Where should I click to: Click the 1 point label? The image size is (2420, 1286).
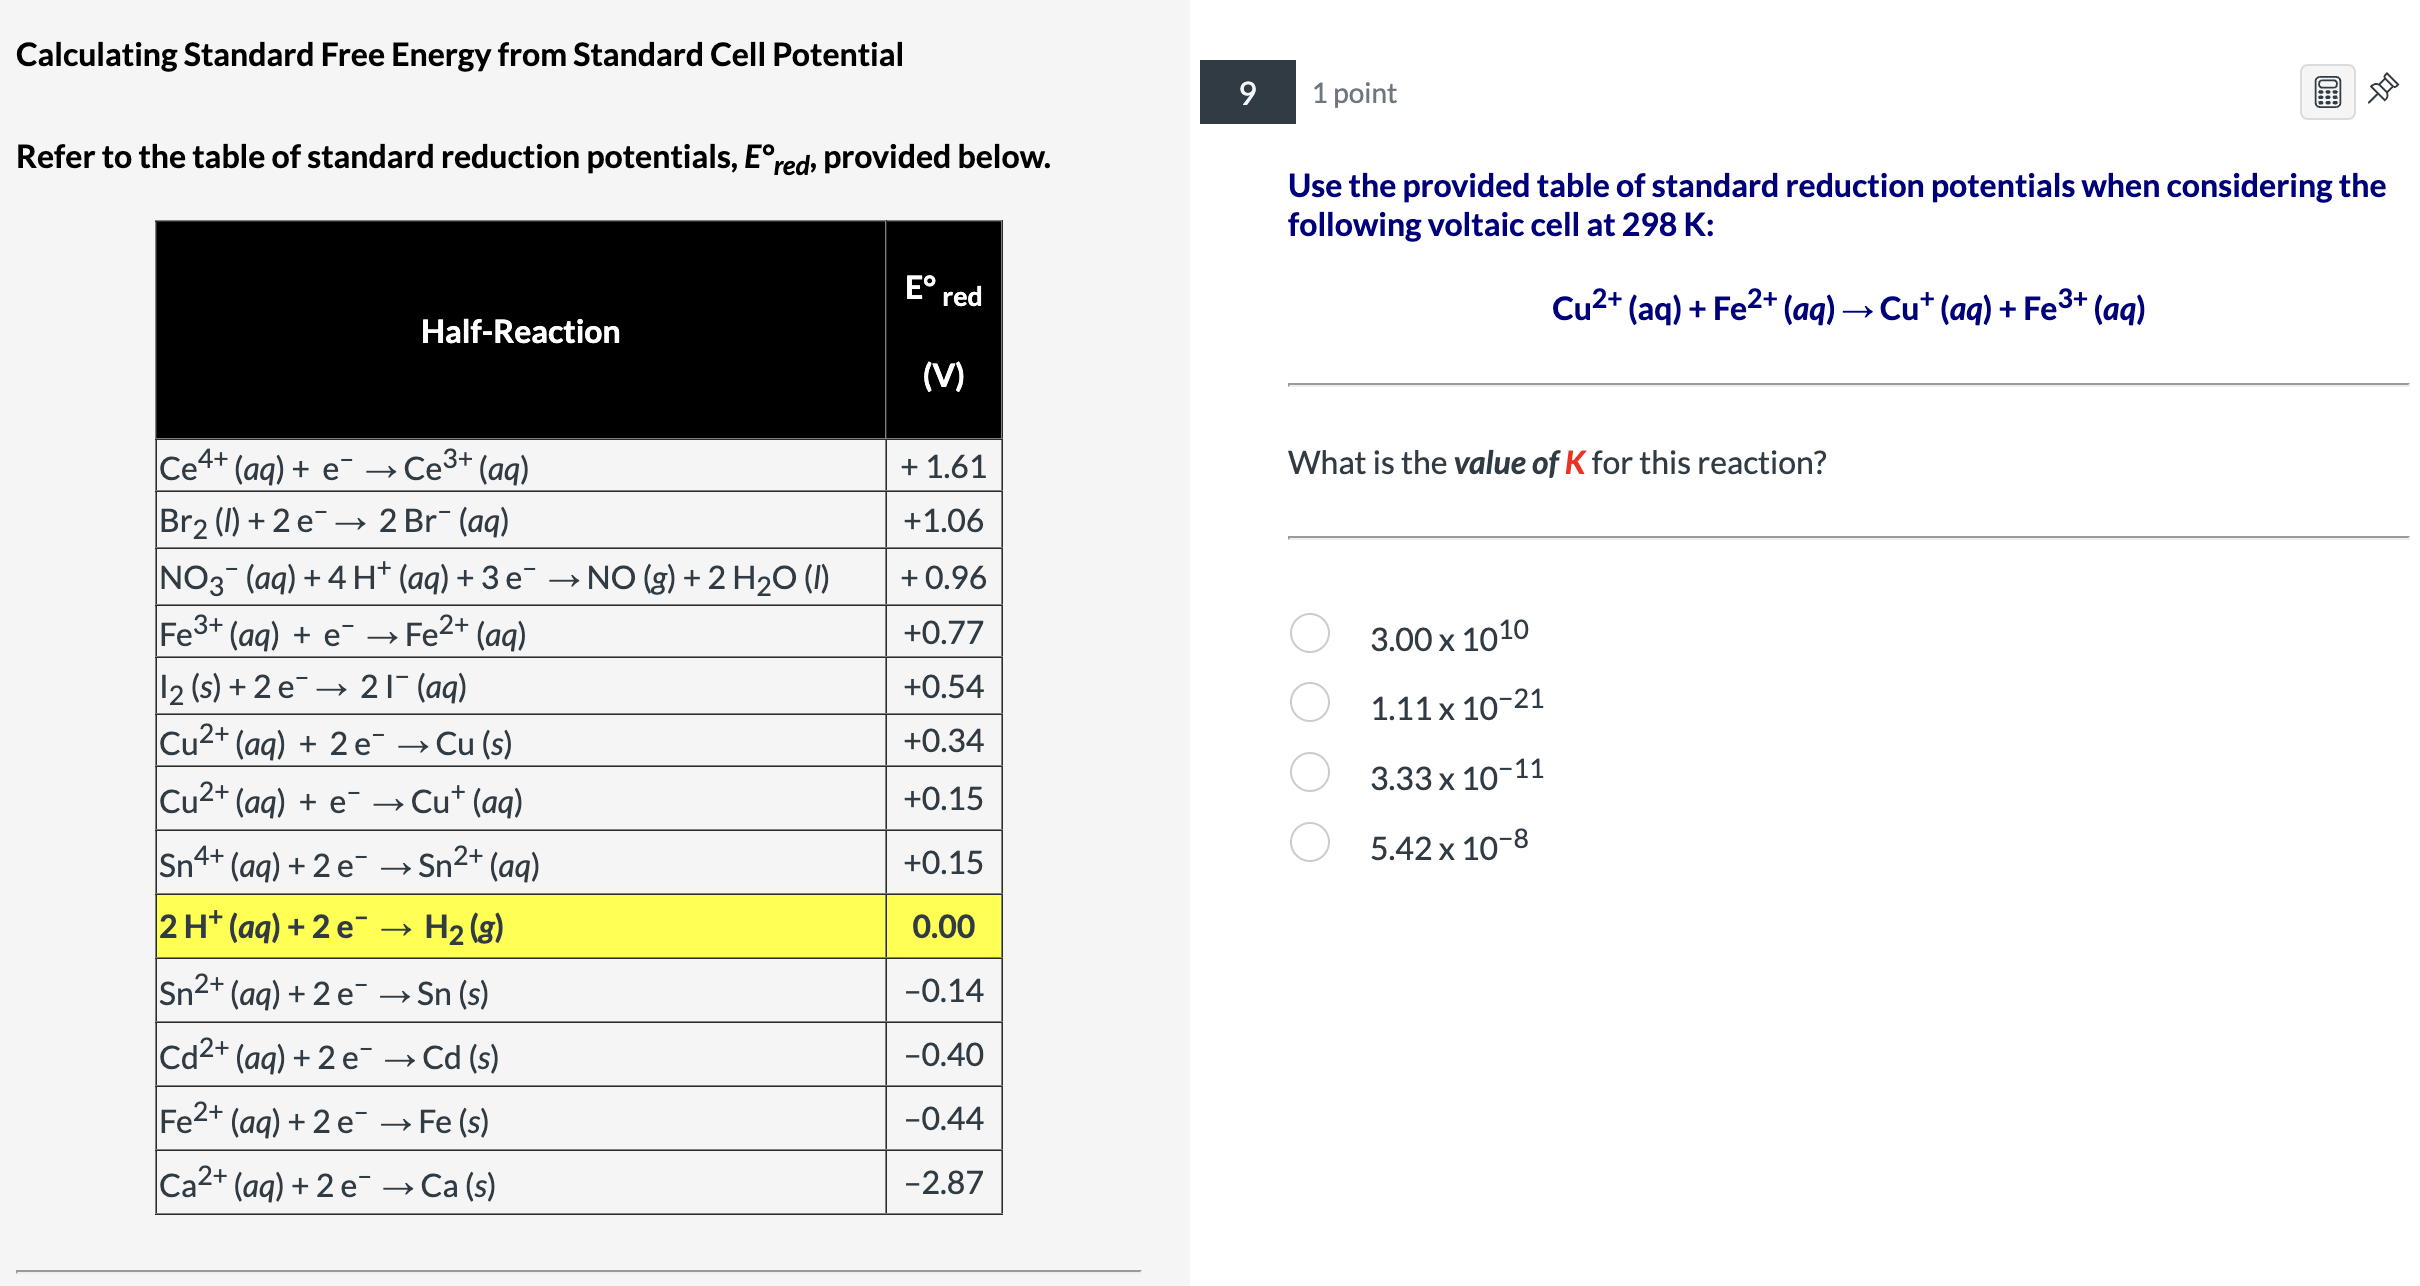(1354, 93)
